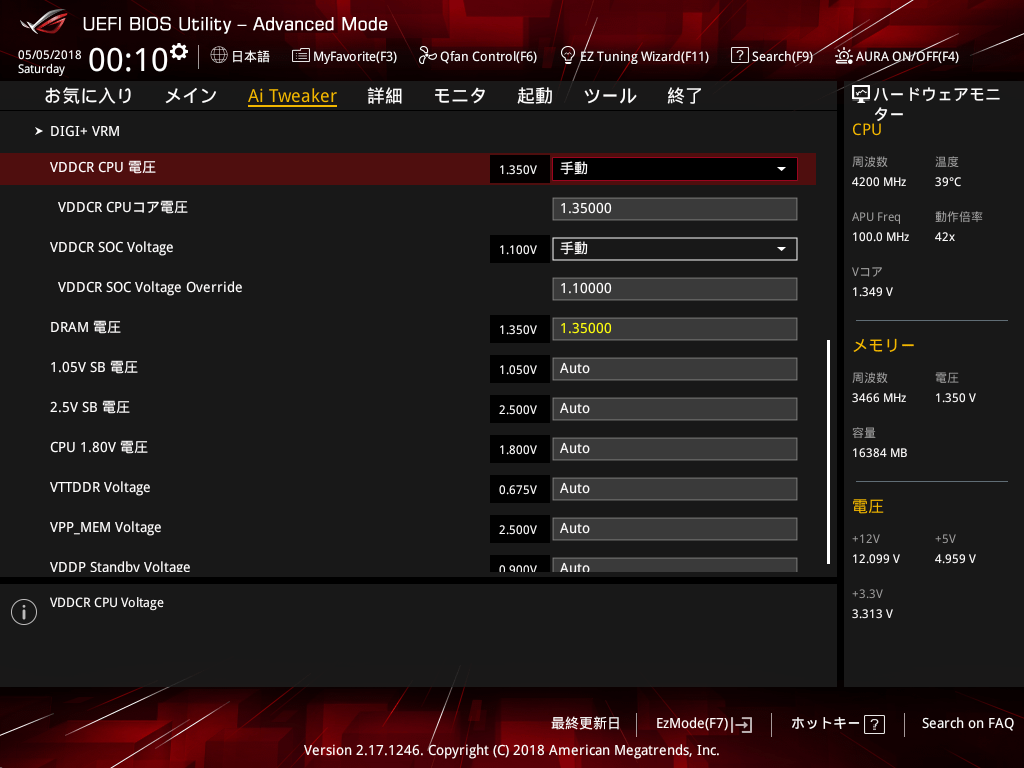The height and width of the screenshot is (768, 1024).
Task: Click the 1.05V SB 電圧 label
Action: (x=93, y=368)
